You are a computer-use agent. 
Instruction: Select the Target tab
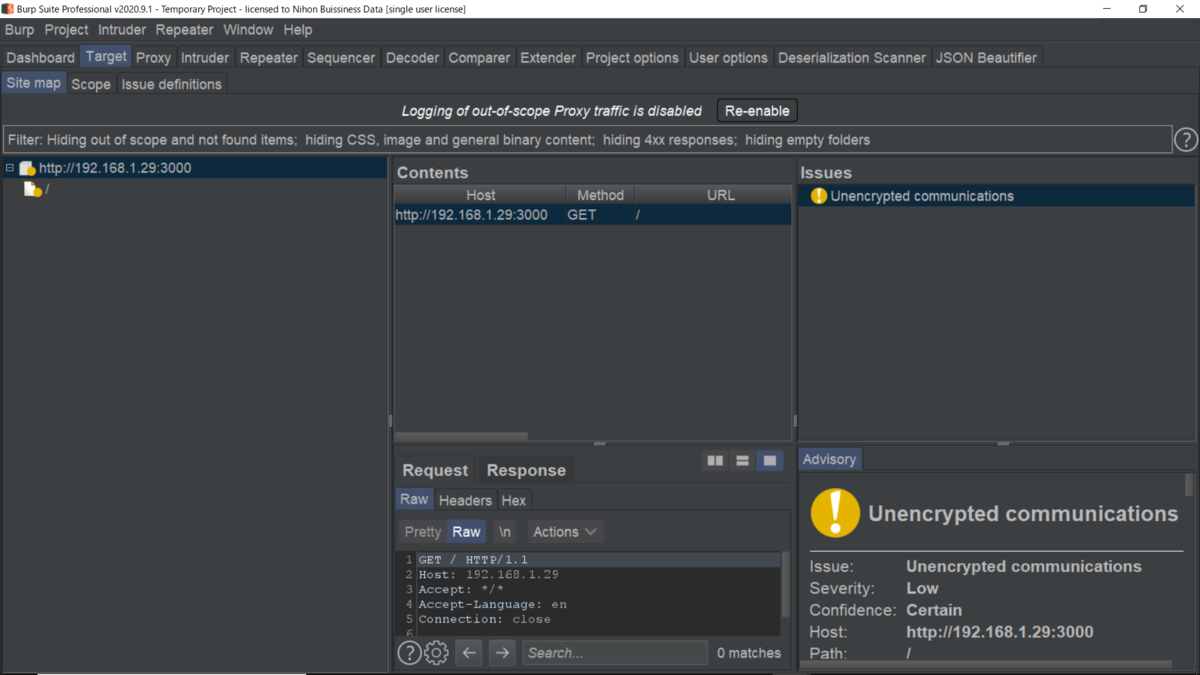coord(106,57)
